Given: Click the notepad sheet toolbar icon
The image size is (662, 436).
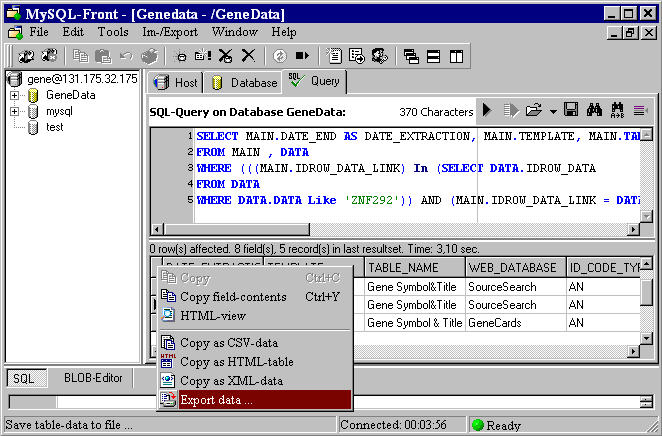Looking at the screenshot, I should [x=334, y=56].
